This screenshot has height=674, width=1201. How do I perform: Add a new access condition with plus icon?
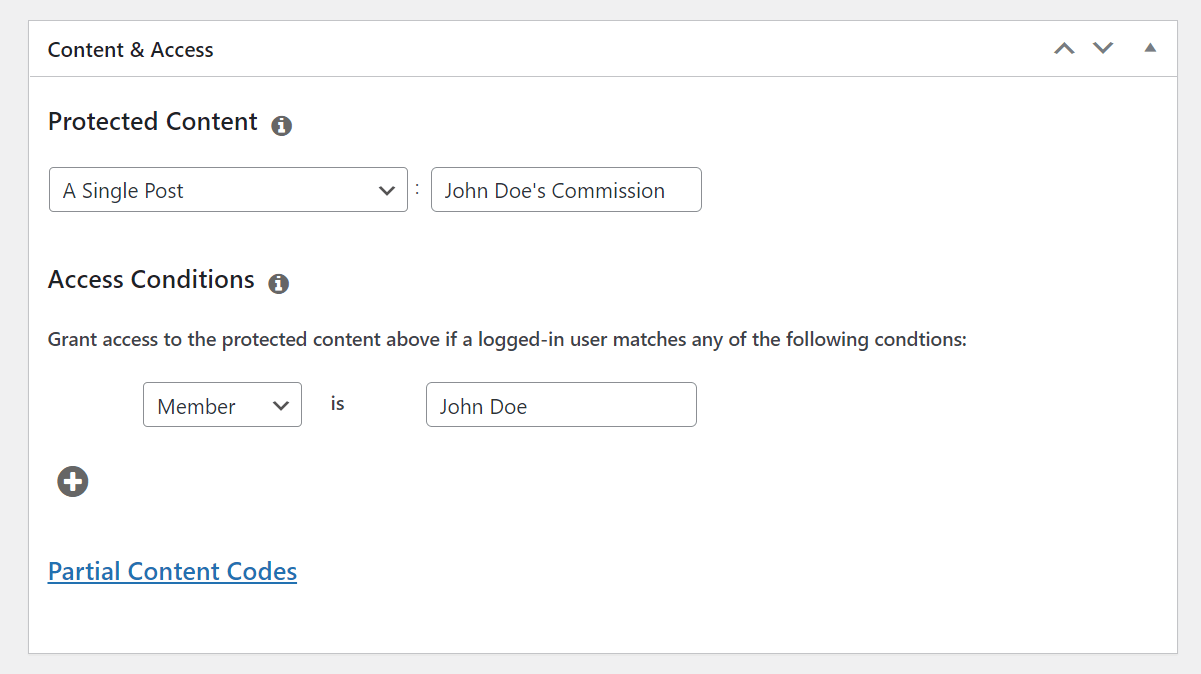point(73,482)
